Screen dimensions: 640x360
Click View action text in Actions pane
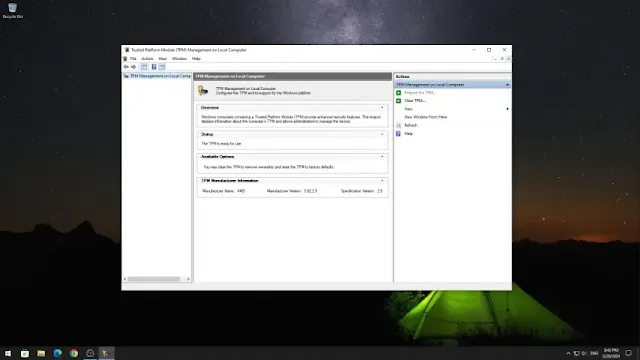[x=408, y=109]
